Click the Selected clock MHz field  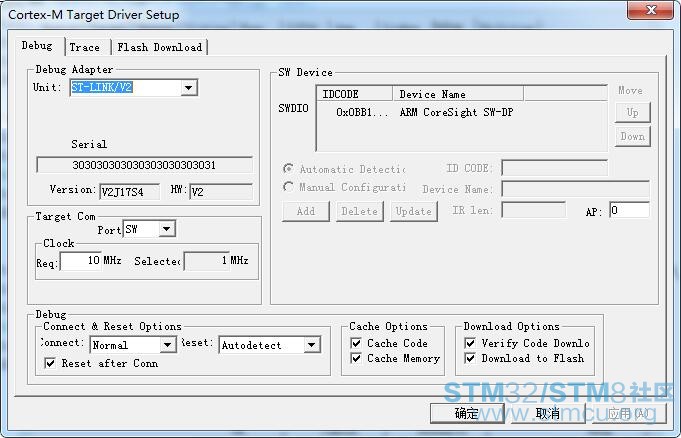(207, 261)
